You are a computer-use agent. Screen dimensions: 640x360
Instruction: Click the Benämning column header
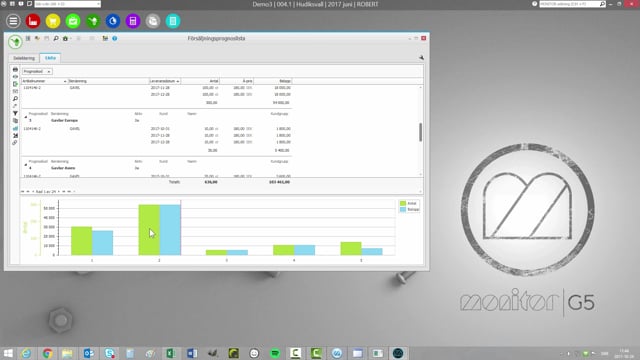109,81
